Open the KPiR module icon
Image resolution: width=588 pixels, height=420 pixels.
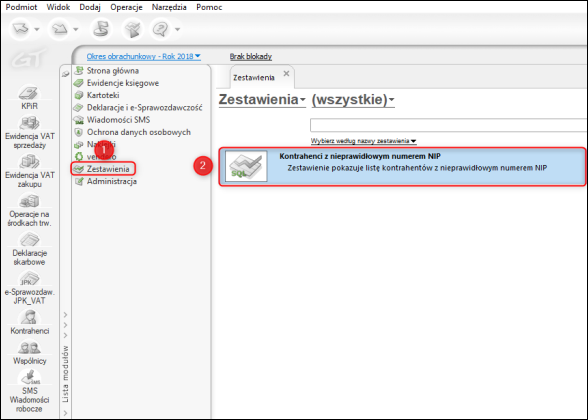pyautogui.click(x=30, y=98)
